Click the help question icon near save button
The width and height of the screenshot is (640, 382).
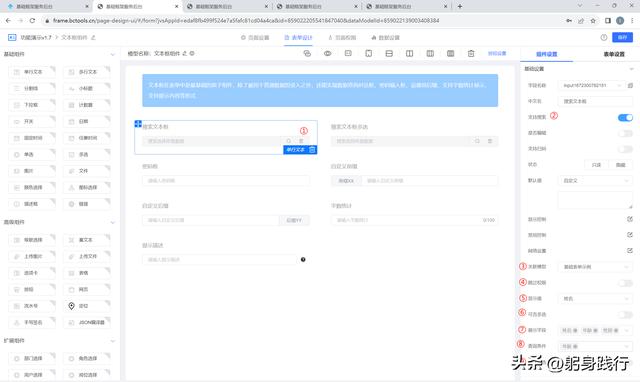604,37
